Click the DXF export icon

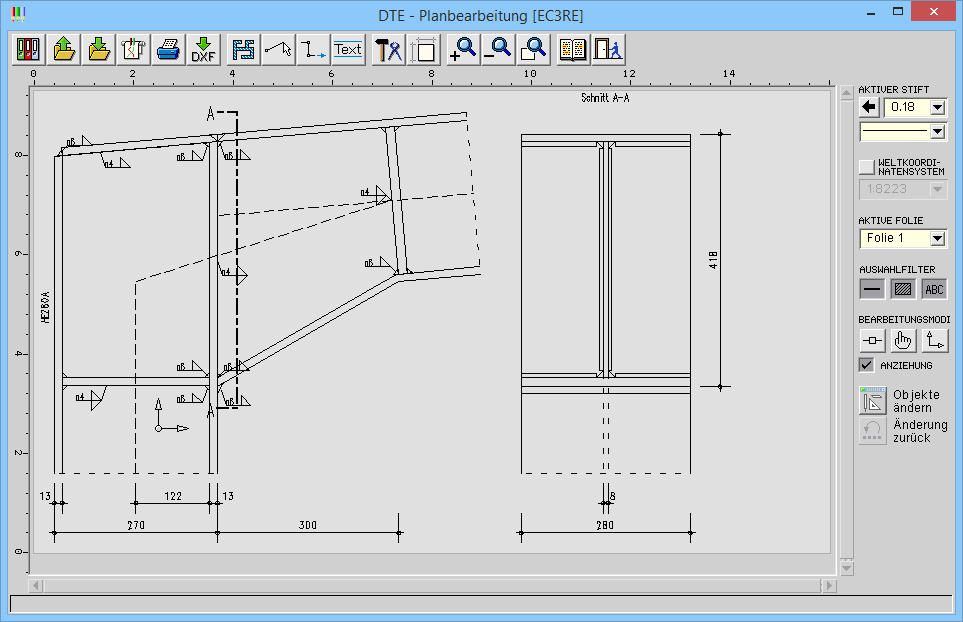click(x=204, y=50)
